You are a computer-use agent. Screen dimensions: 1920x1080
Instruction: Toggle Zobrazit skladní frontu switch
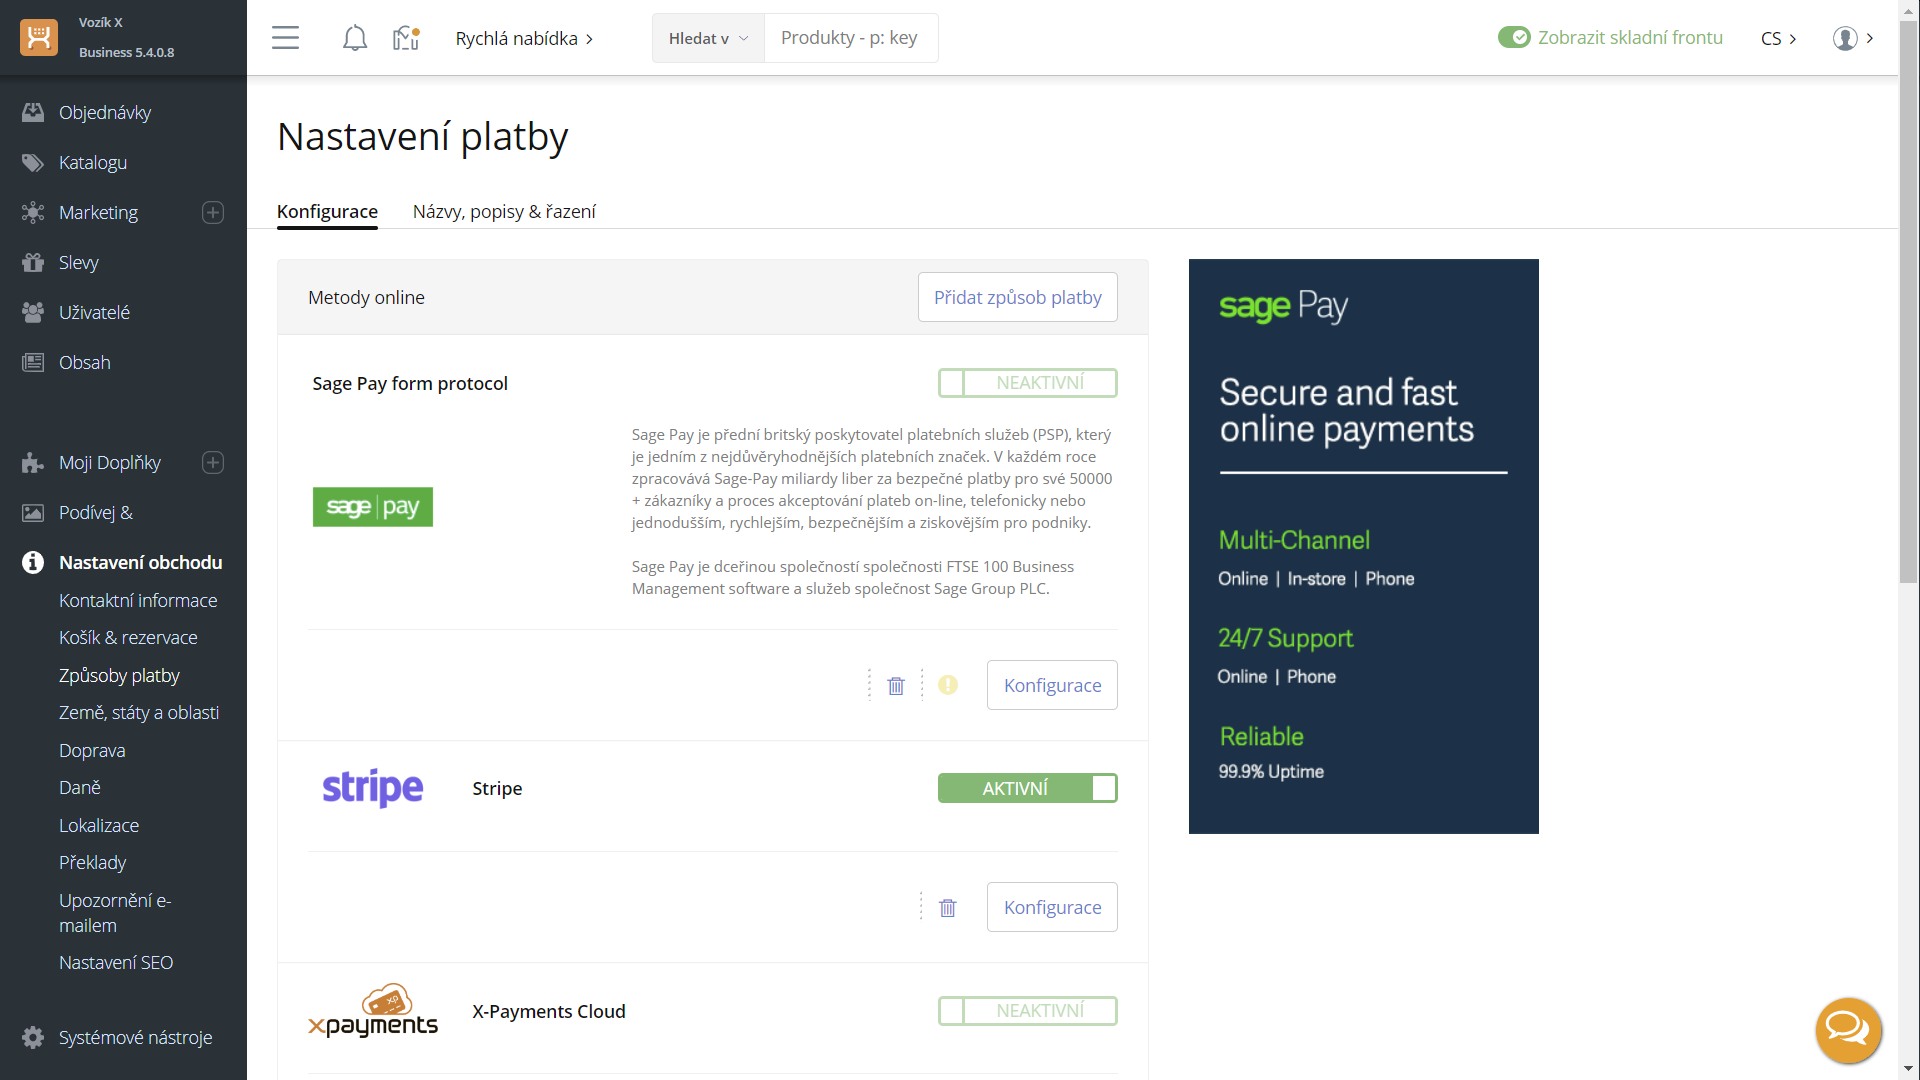pos(1514,38)
